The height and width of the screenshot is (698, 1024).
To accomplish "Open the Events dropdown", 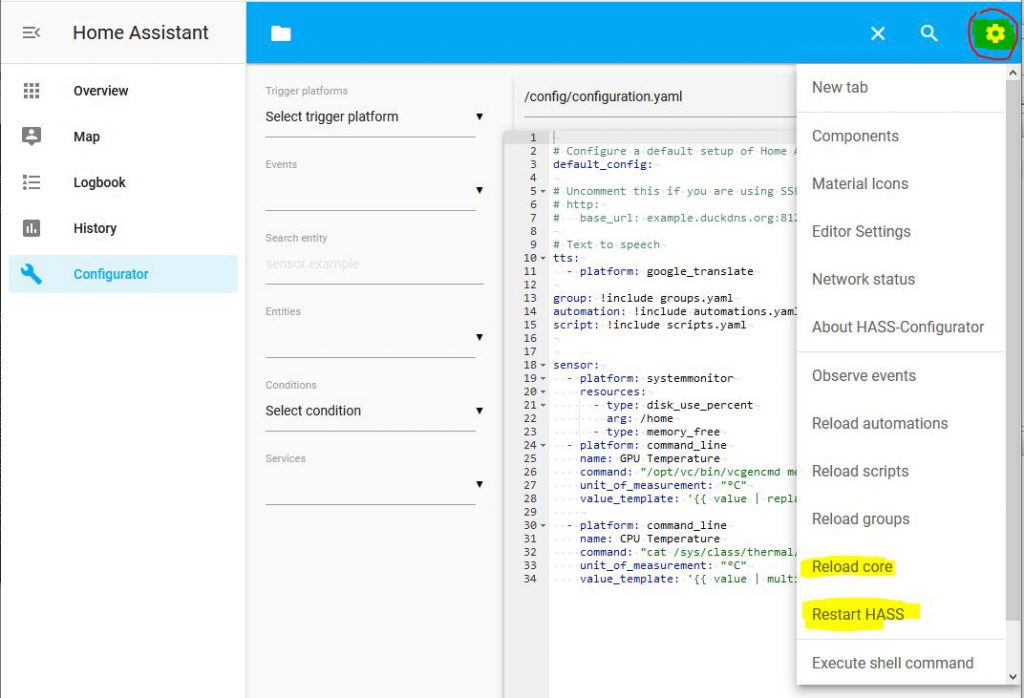I will (374, 190).
